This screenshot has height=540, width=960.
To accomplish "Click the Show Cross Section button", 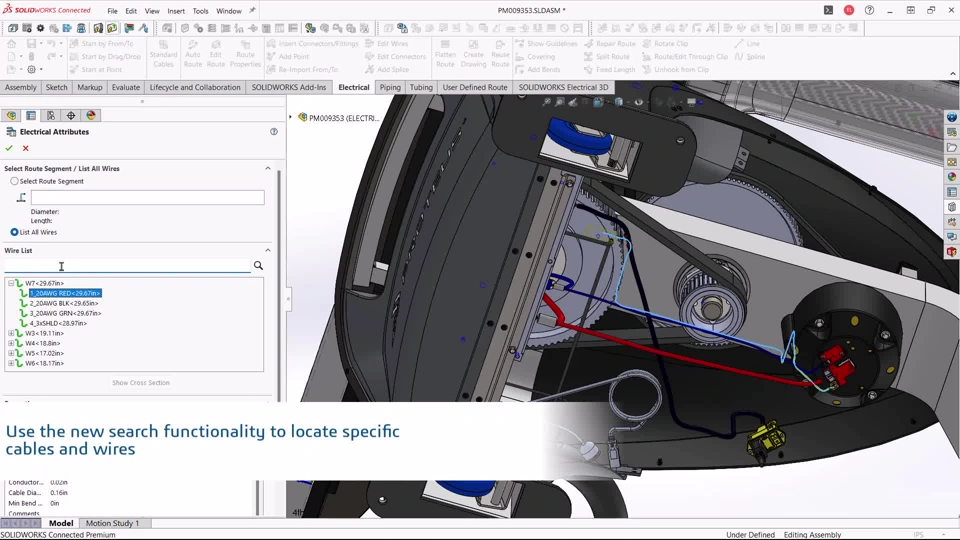I will pos(141,383).
